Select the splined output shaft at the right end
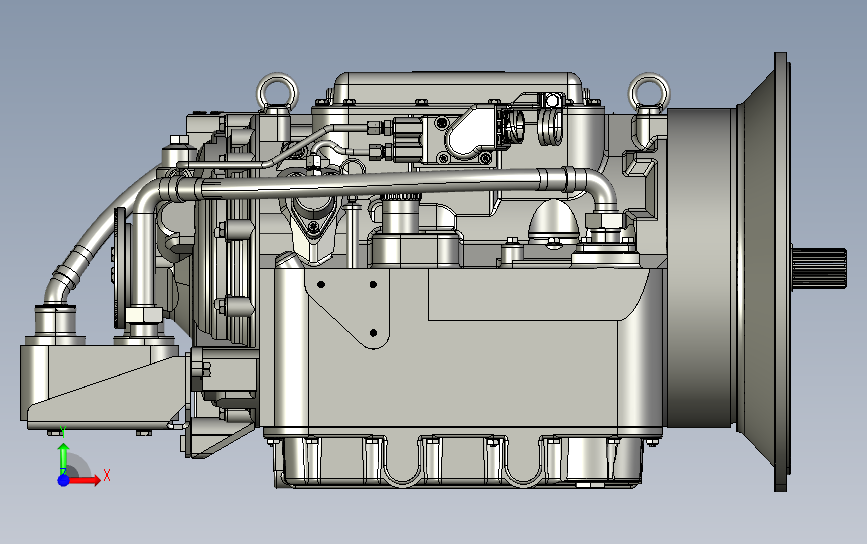The width and height of the screenshot is (867, 544). [819, 268]
